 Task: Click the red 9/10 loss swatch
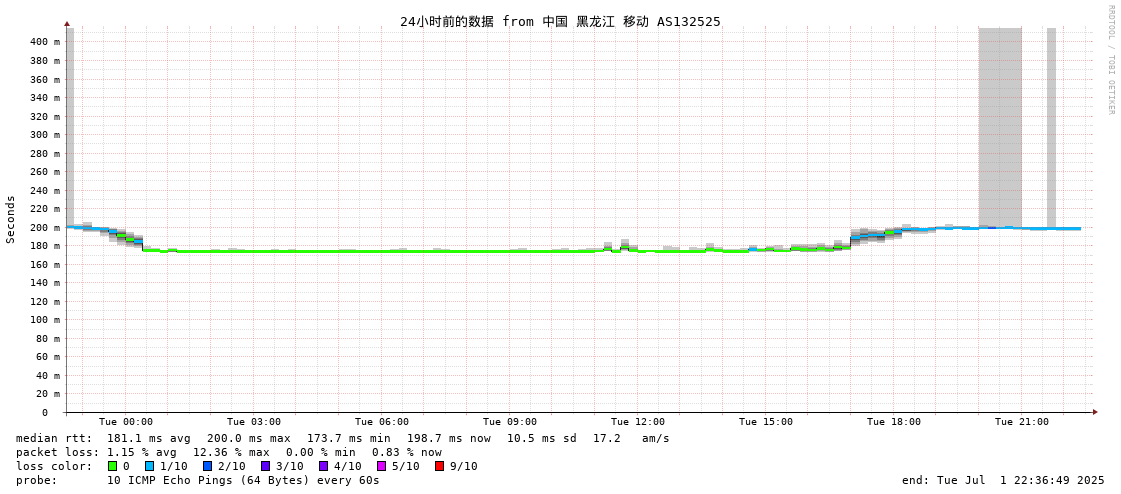tap(440, 466)
